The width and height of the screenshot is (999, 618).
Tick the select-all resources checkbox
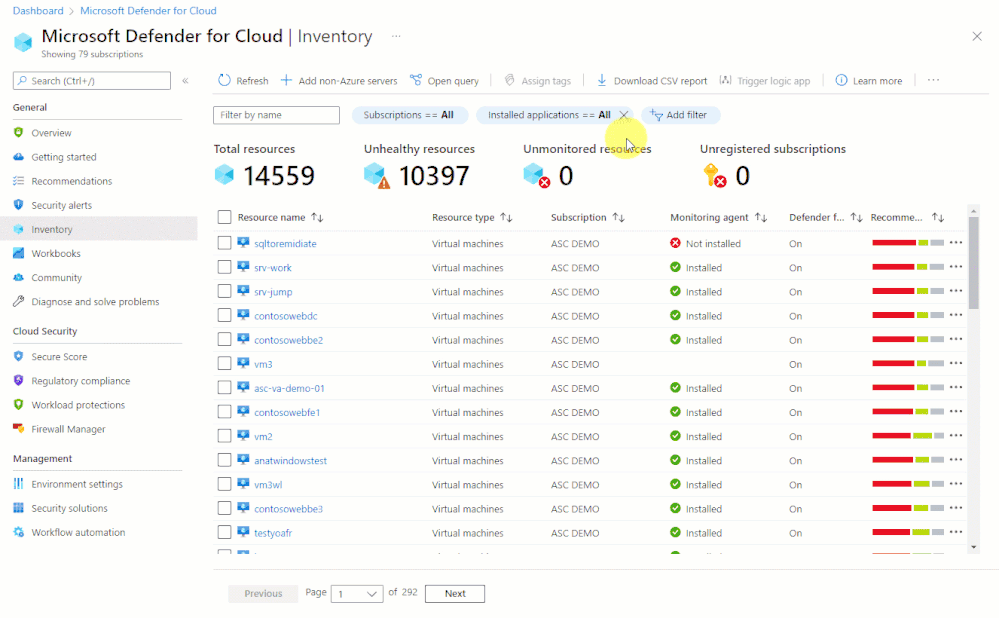pyautogui.click(x=224, y=217)
